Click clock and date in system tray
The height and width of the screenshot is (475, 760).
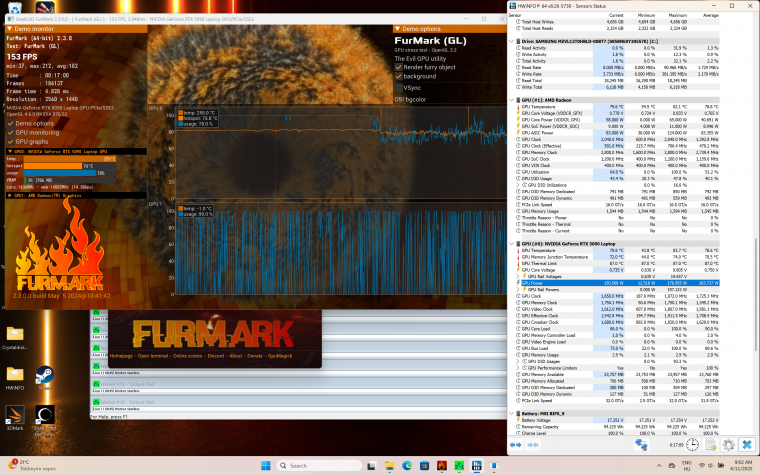pos(743,466)
